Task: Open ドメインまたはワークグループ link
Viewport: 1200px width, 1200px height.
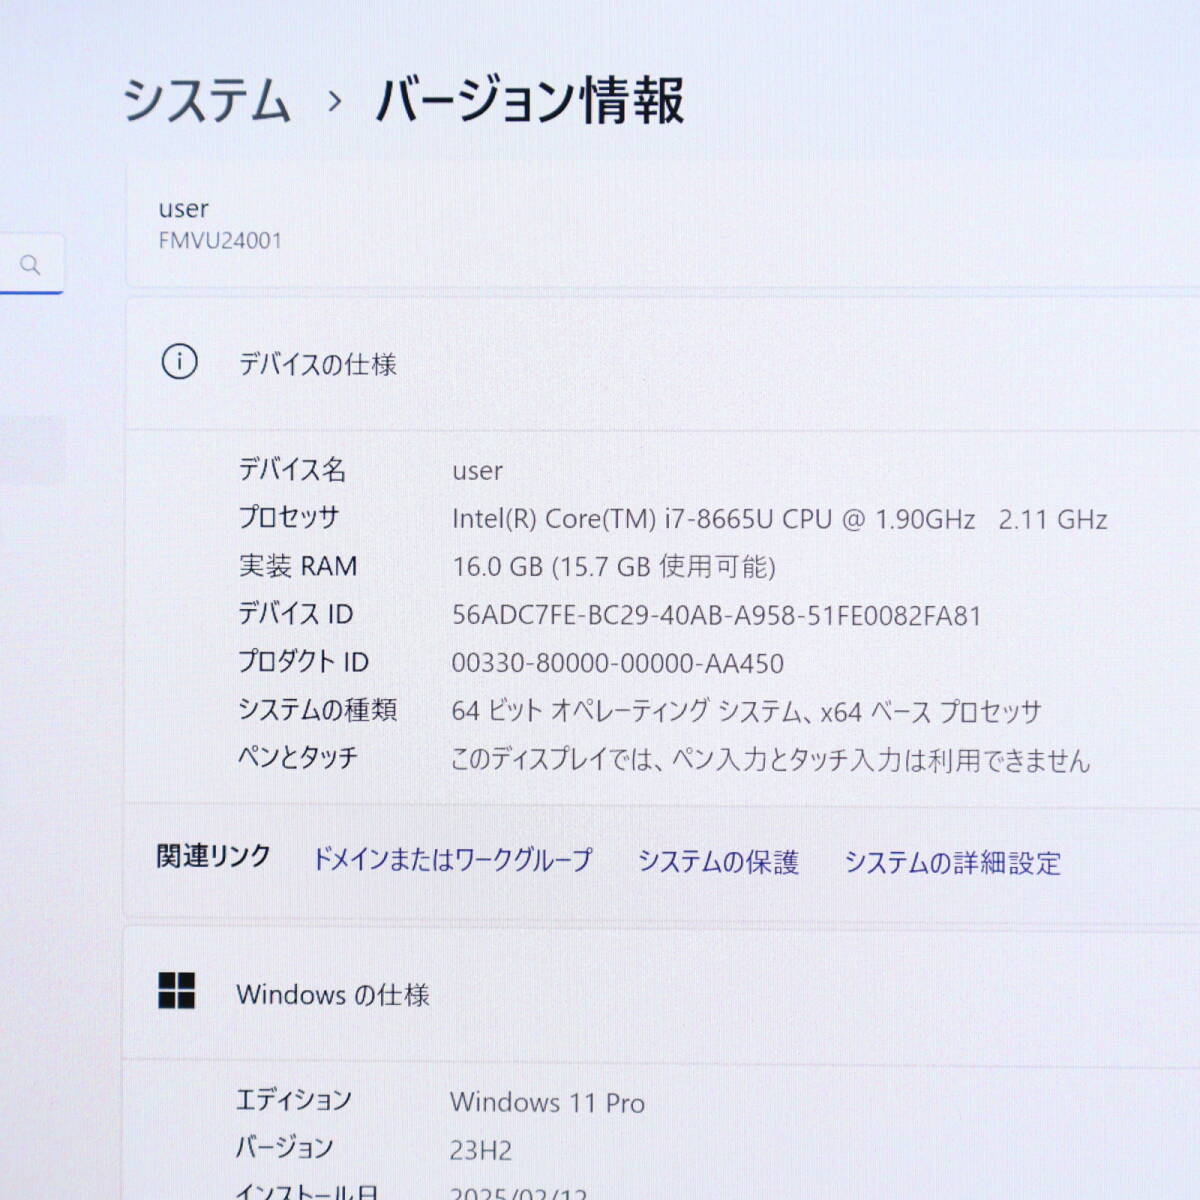Action: point(452,859)
